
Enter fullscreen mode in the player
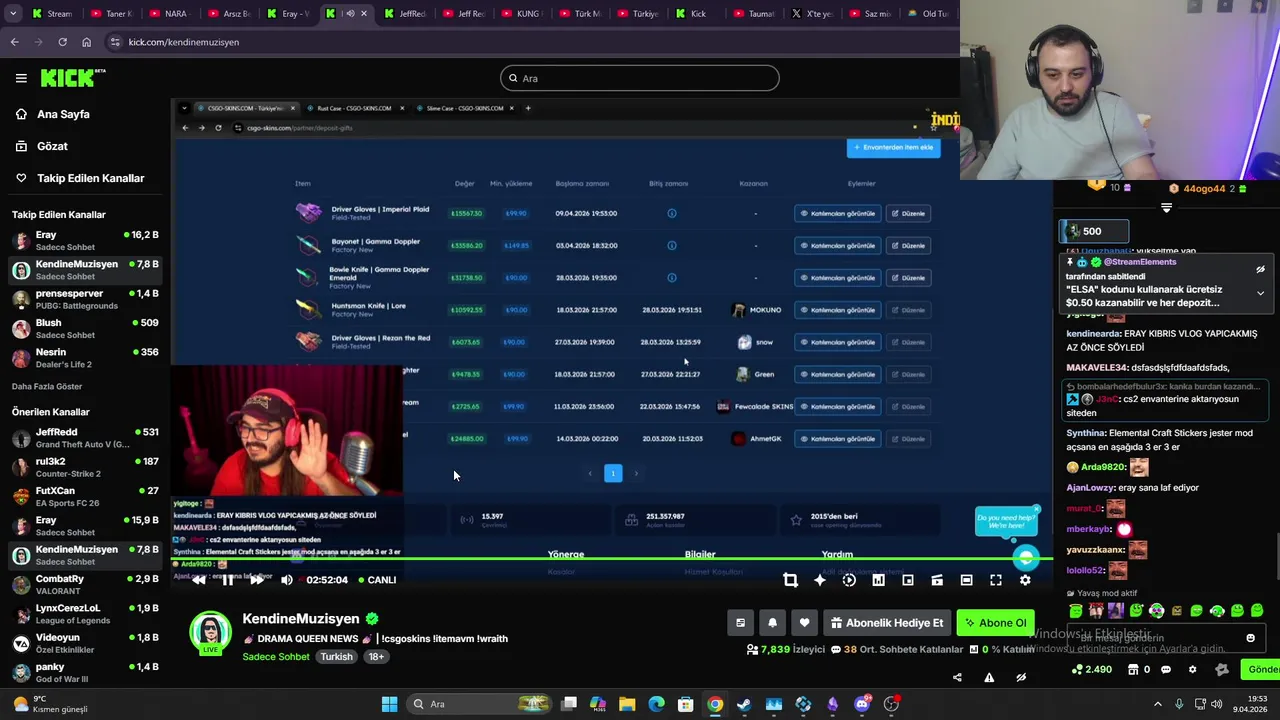[996, 580]
